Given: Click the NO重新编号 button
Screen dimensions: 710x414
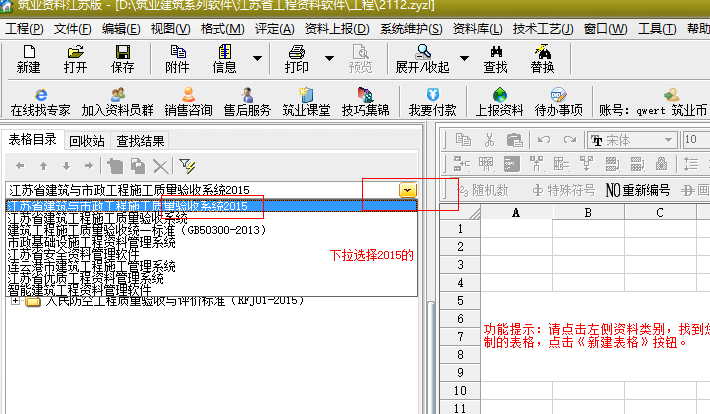Looking at the screenshot, I should click(x=638, y=189).
